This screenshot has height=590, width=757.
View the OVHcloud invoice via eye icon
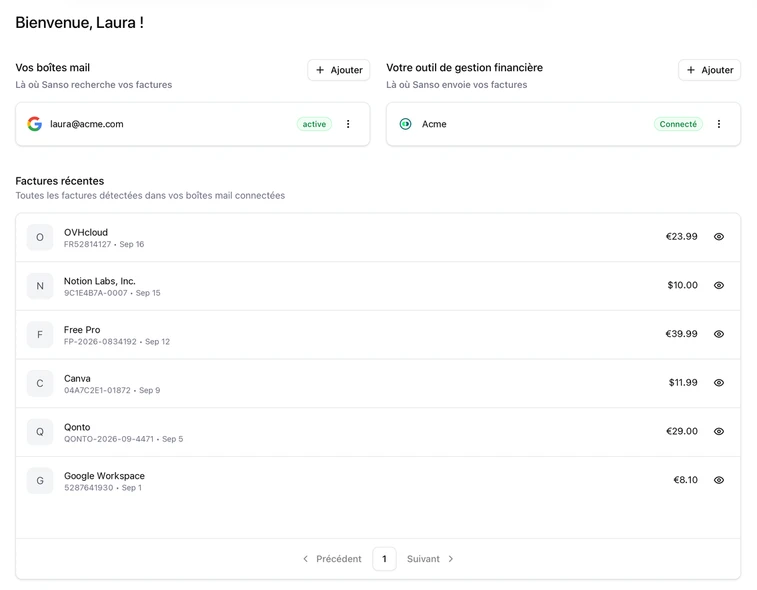(719, 237)
